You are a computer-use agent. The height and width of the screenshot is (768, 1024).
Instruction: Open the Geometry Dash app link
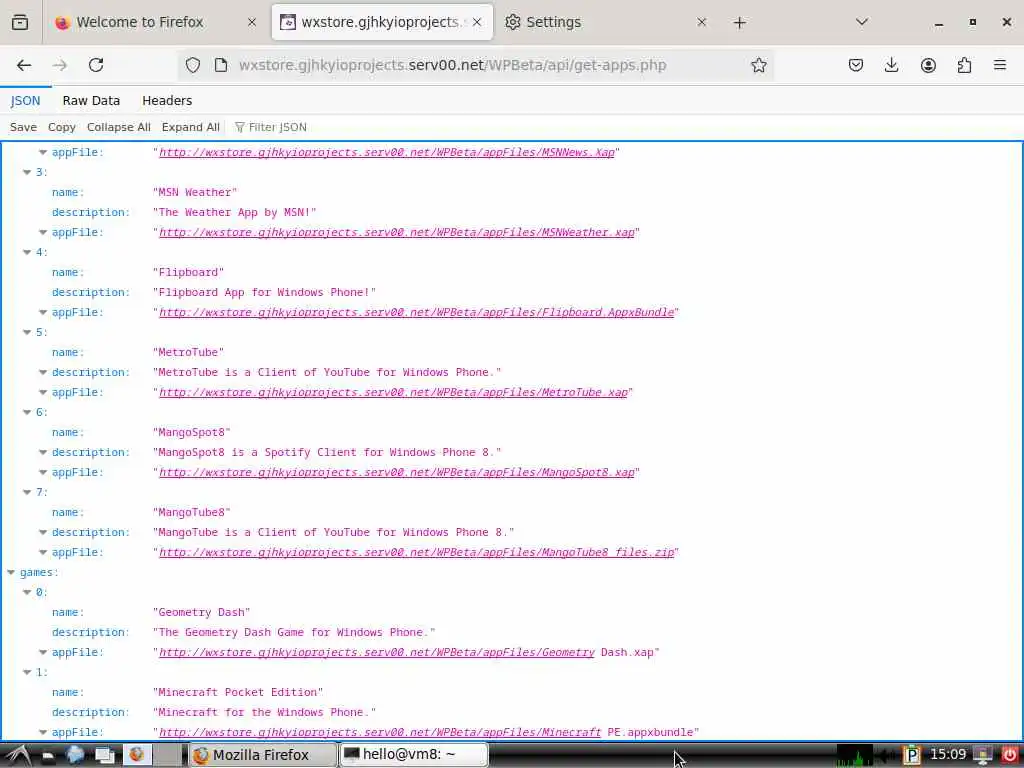tap(377, 652)
